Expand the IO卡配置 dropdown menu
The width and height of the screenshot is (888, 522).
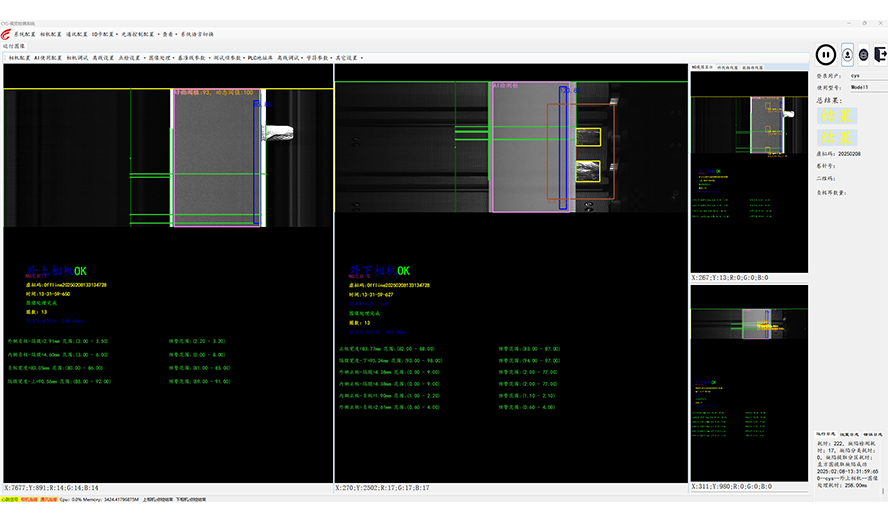(x=105, y=33)
